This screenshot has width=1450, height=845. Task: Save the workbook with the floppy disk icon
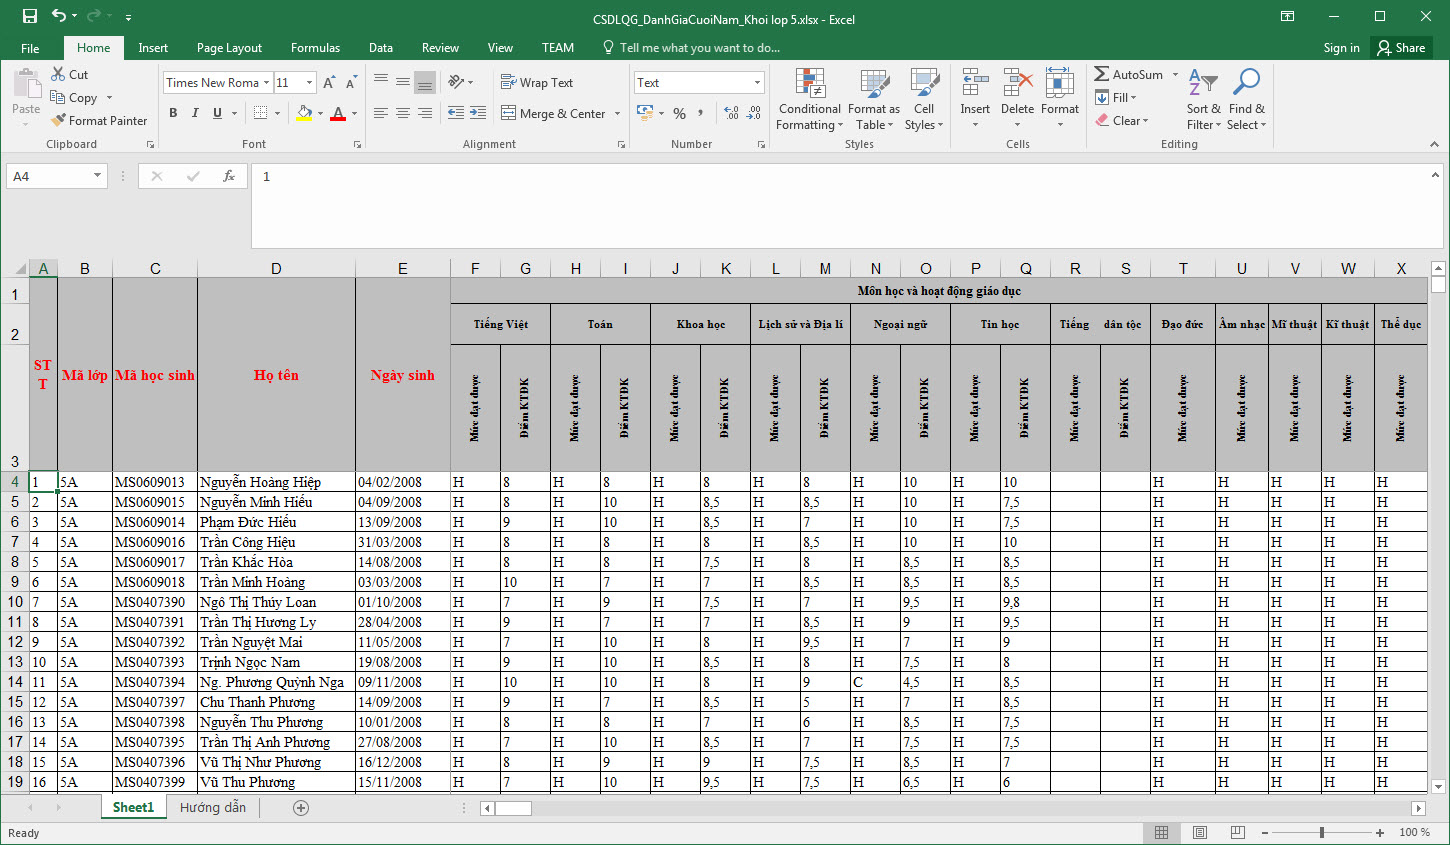(30, 16)
